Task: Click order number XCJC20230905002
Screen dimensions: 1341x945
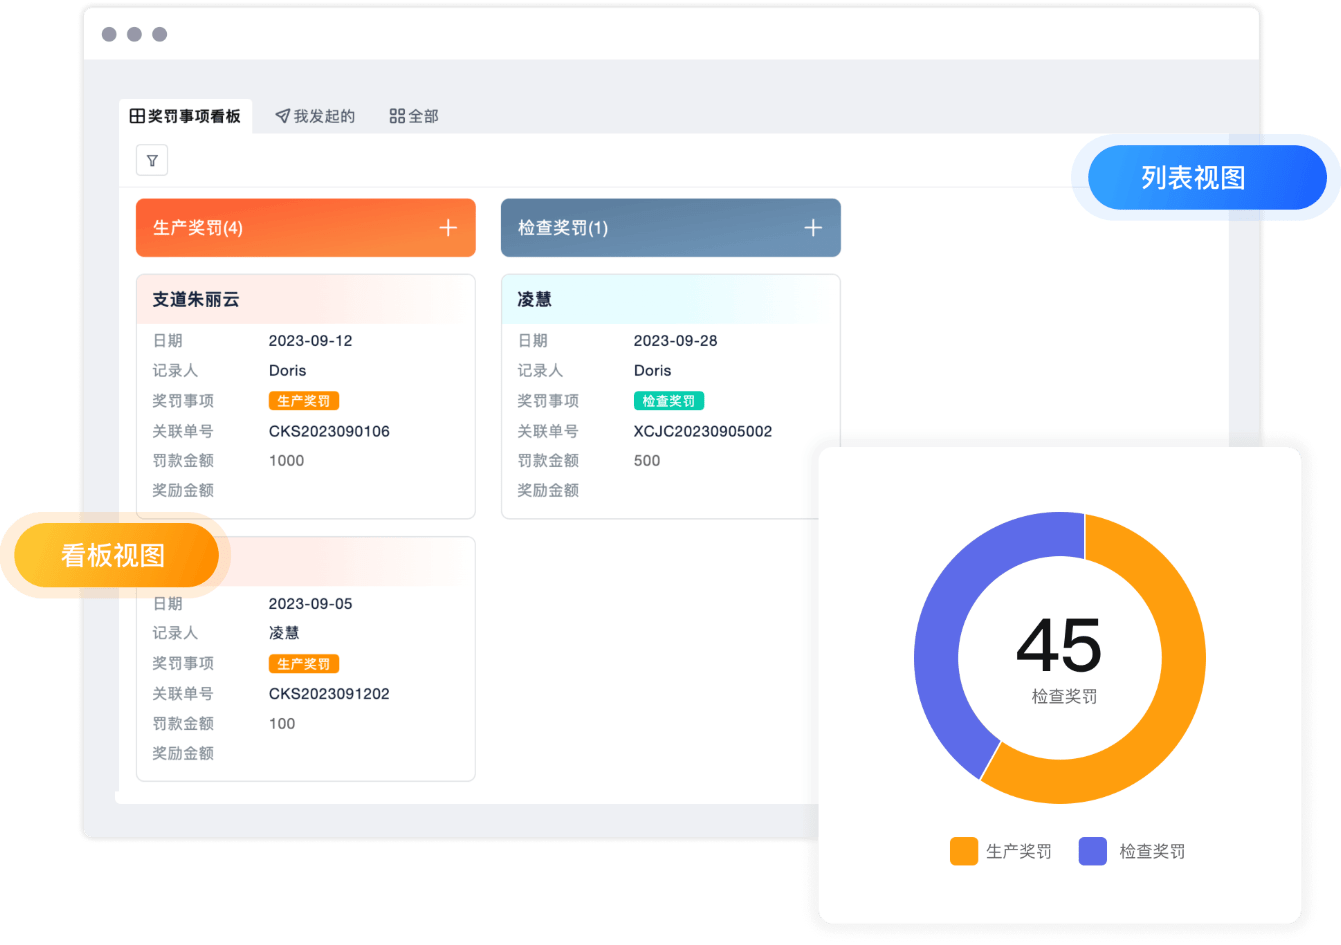Action: 703,431
